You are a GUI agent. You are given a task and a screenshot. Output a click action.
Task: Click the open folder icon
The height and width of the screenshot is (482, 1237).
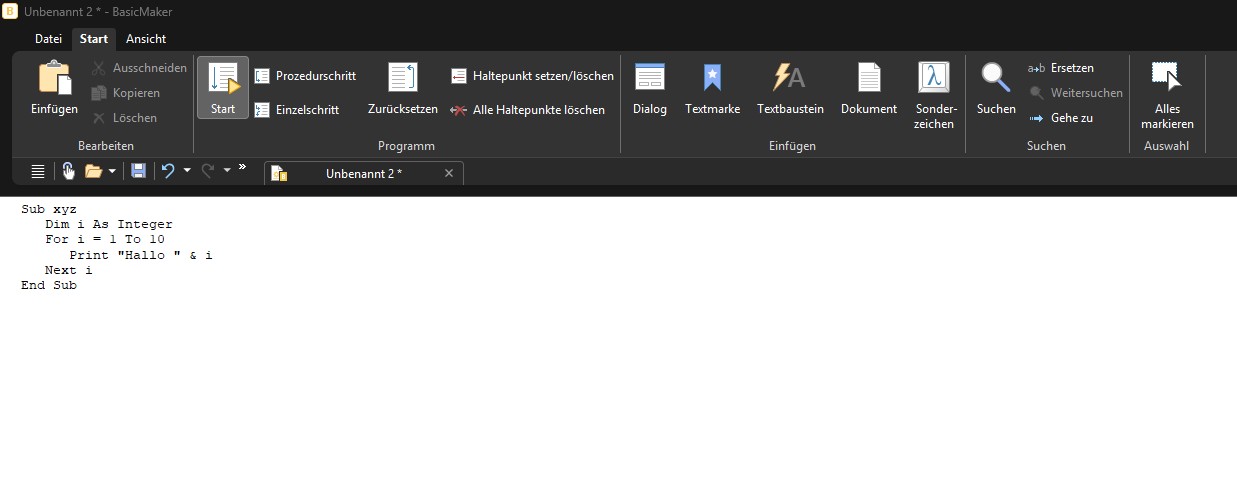pyautogui.click(x=93, y=171)
